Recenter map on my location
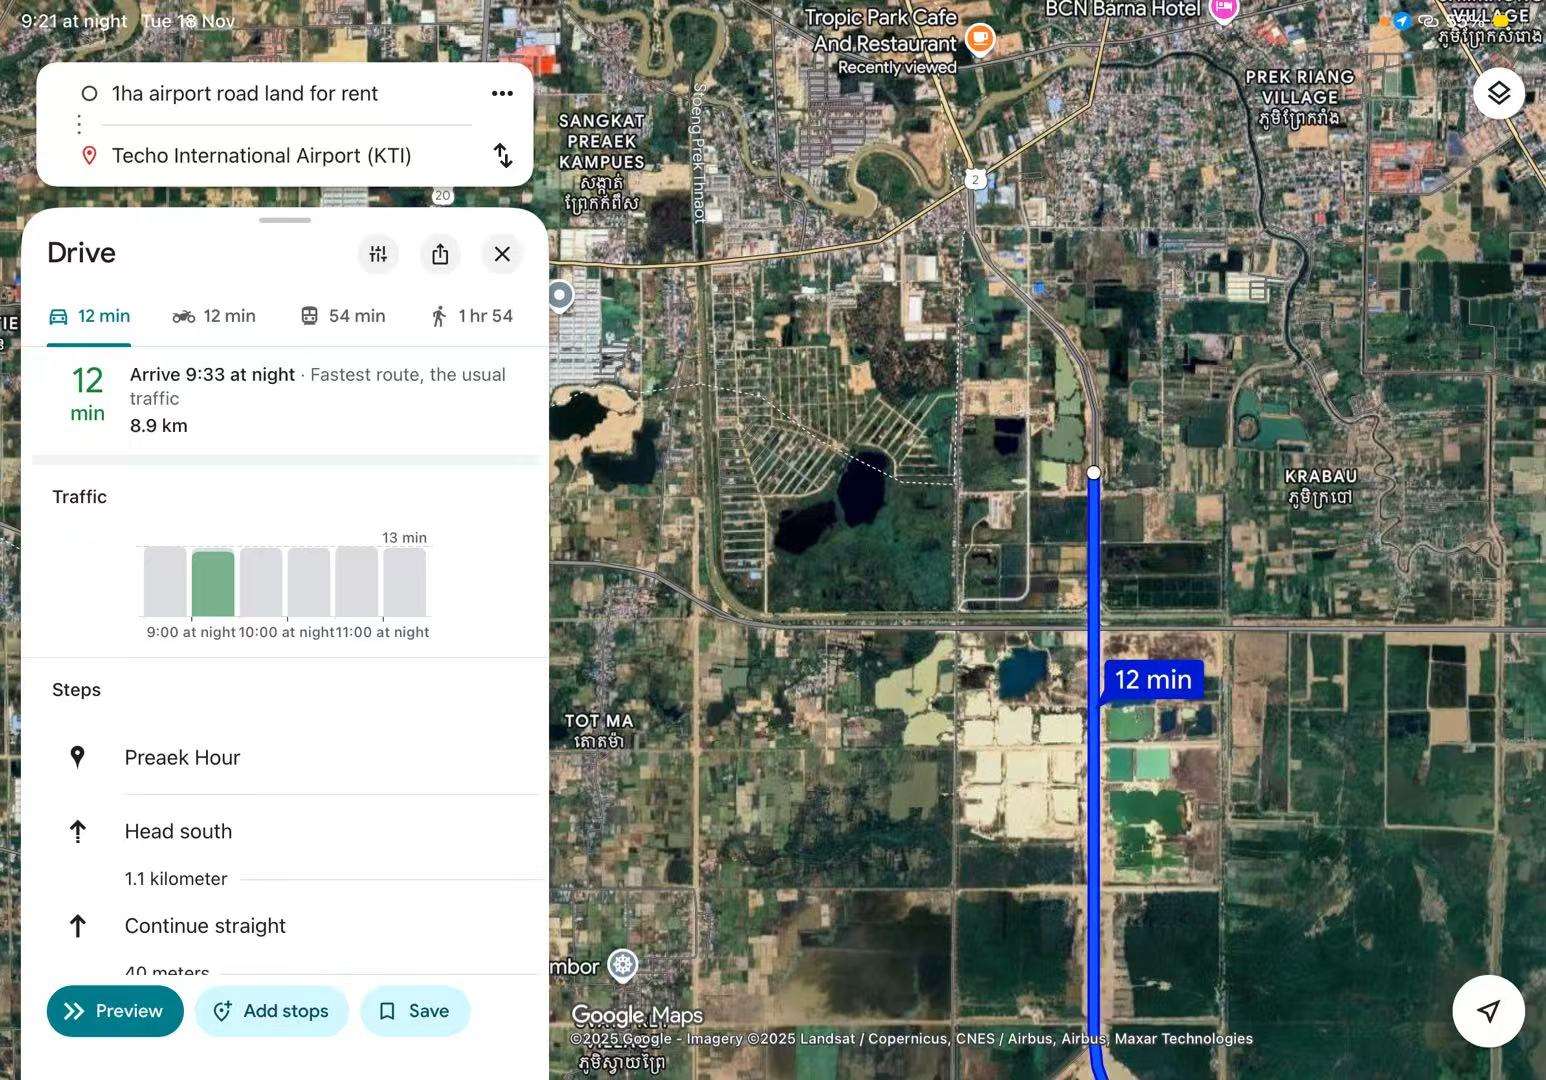 (1487, 1011)
